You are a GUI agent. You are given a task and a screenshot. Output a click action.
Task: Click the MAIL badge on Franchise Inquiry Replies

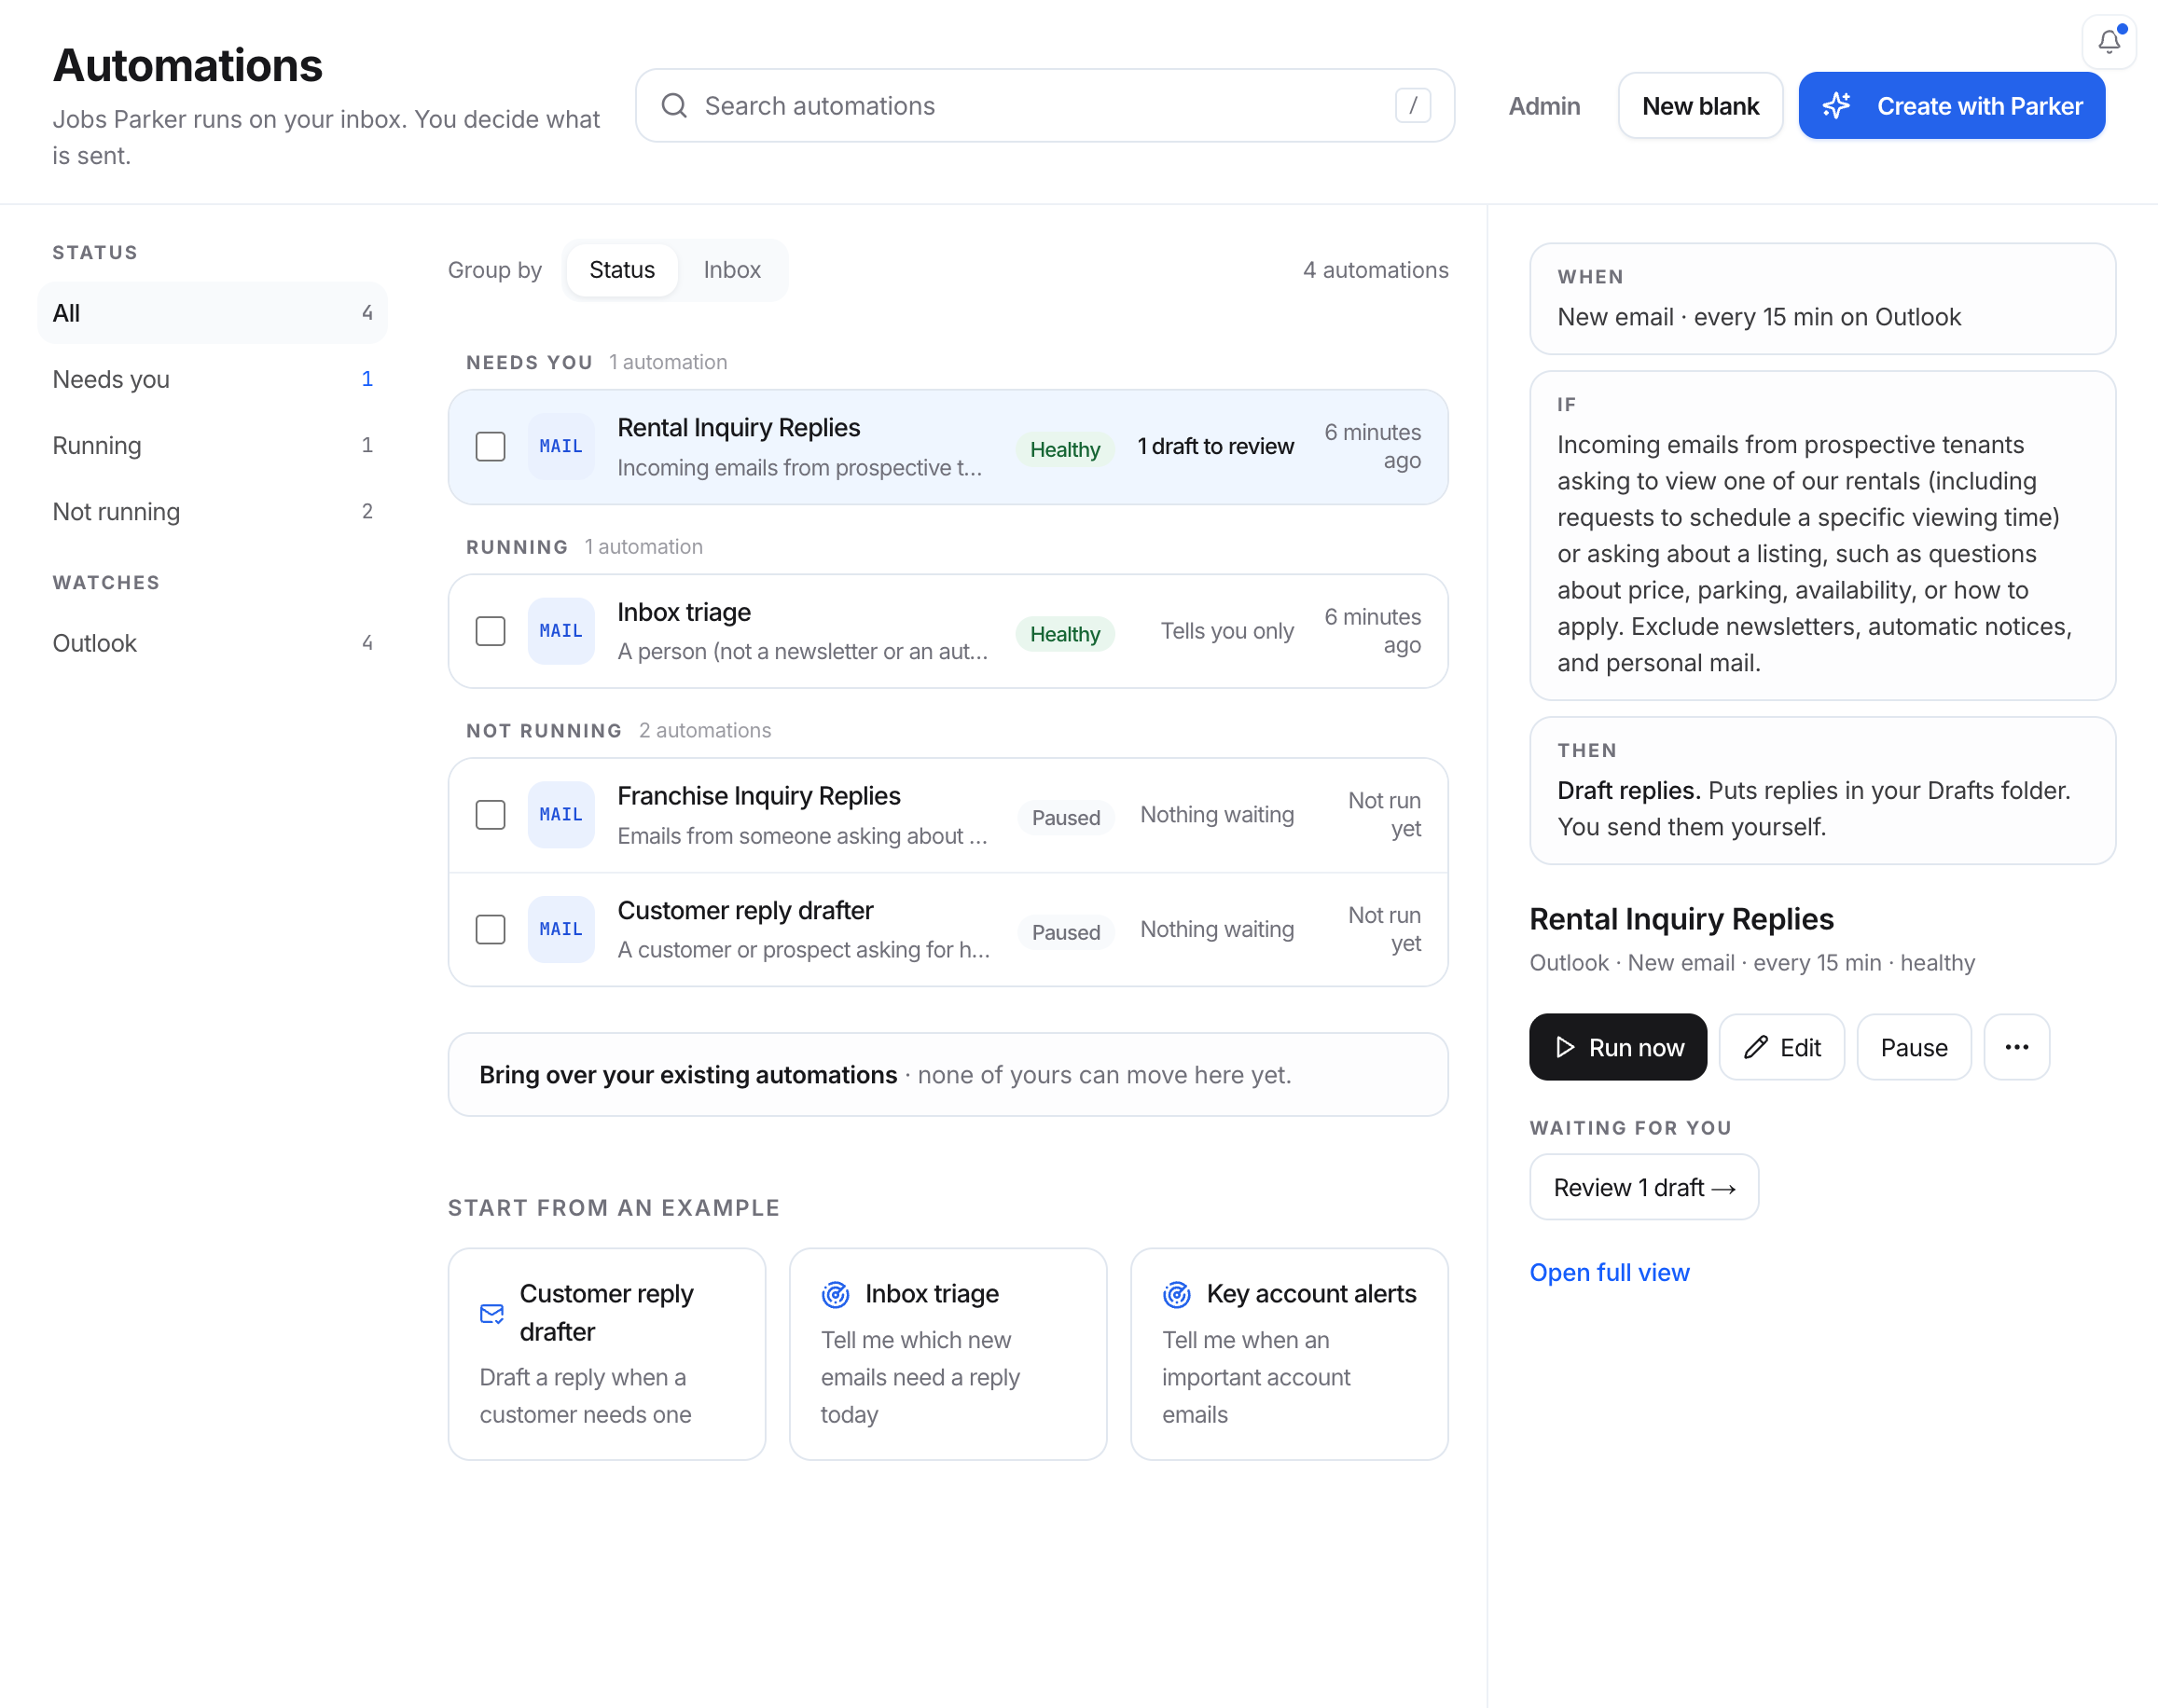coord(561,815)
